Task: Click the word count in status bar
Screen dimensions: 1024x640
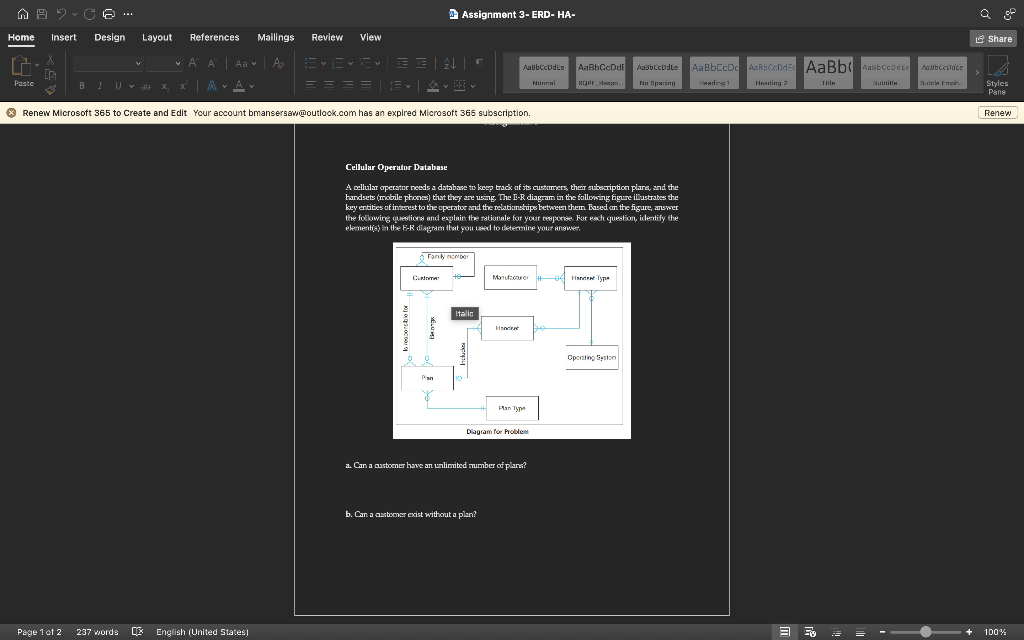Action: (x=96, y=632)
